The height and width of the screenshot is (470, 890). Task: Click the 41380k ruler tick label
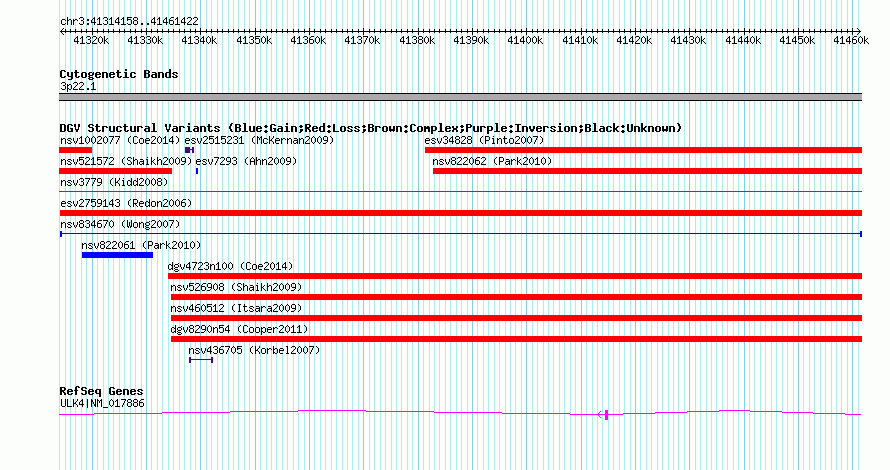(x=417, y=40)
